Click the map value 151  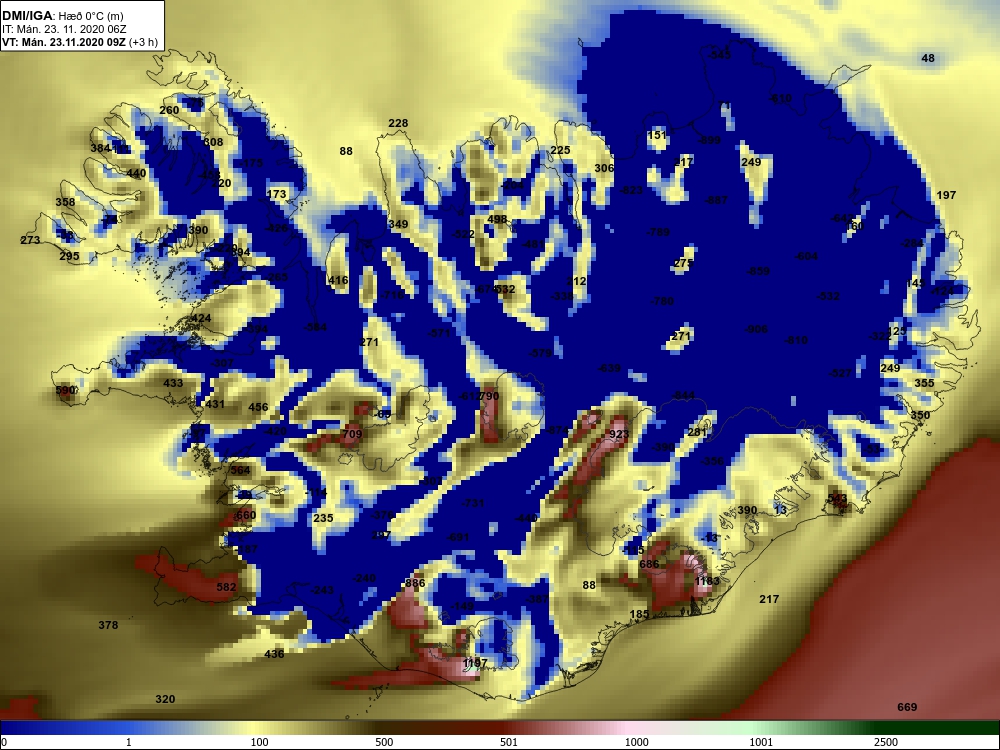click(x=657, y=135)
